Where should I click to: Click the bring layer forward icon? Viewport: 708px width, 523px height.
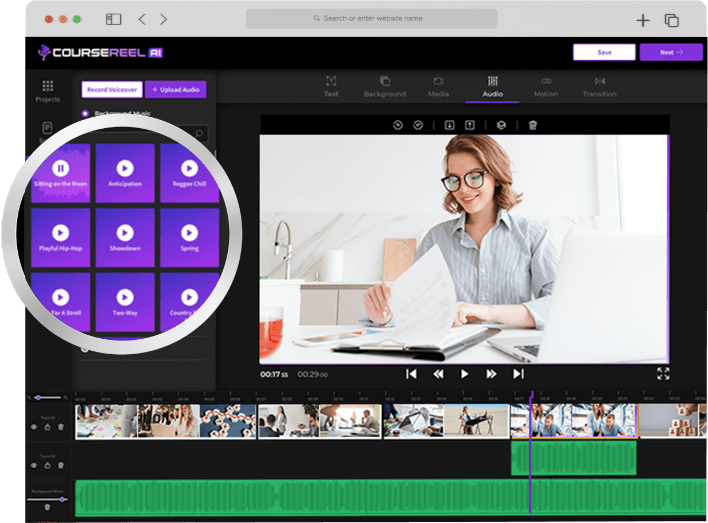pyautogui.click(x=470, y=125)
